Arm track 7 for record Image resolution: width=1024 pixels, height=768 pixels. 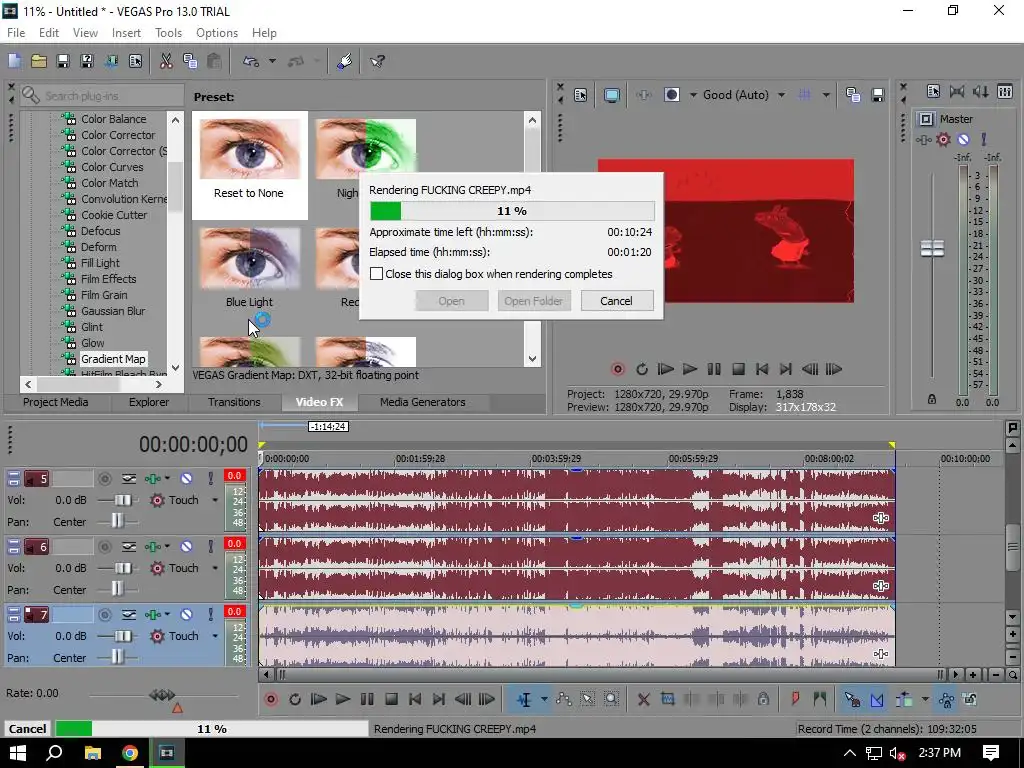coord(104,615)
